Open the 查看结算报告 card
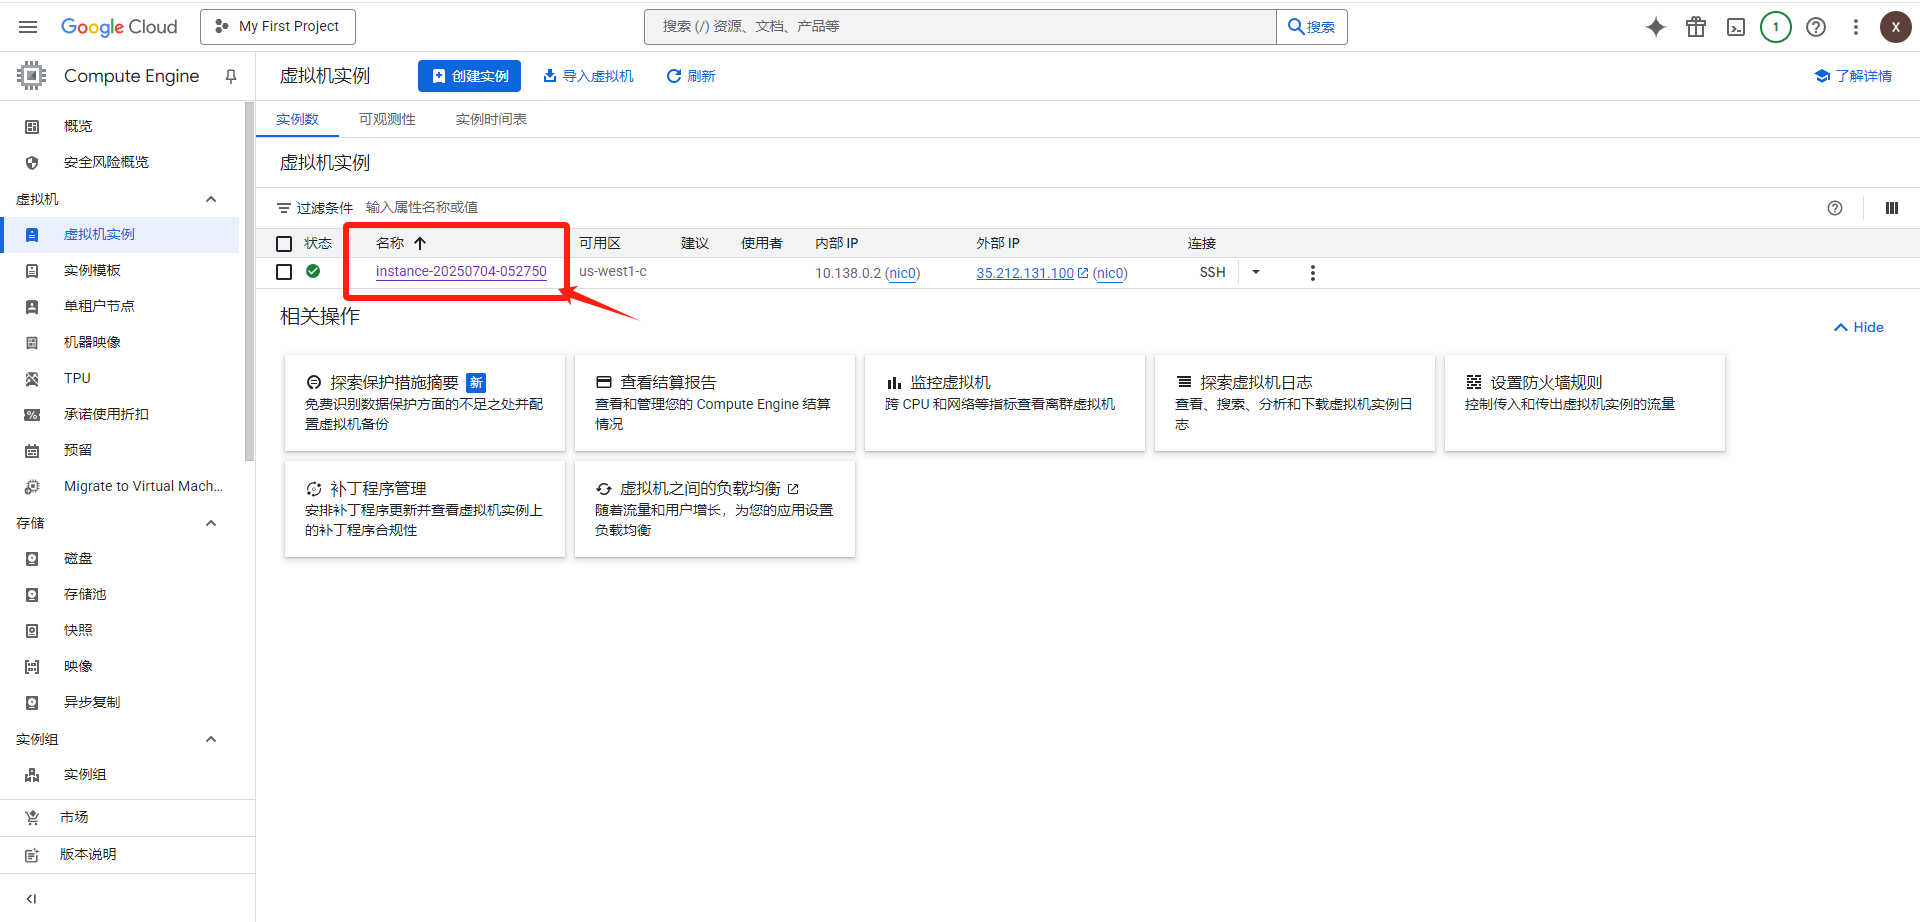The height and width of the screenshot is (922, 1920). tap(715, 402)
